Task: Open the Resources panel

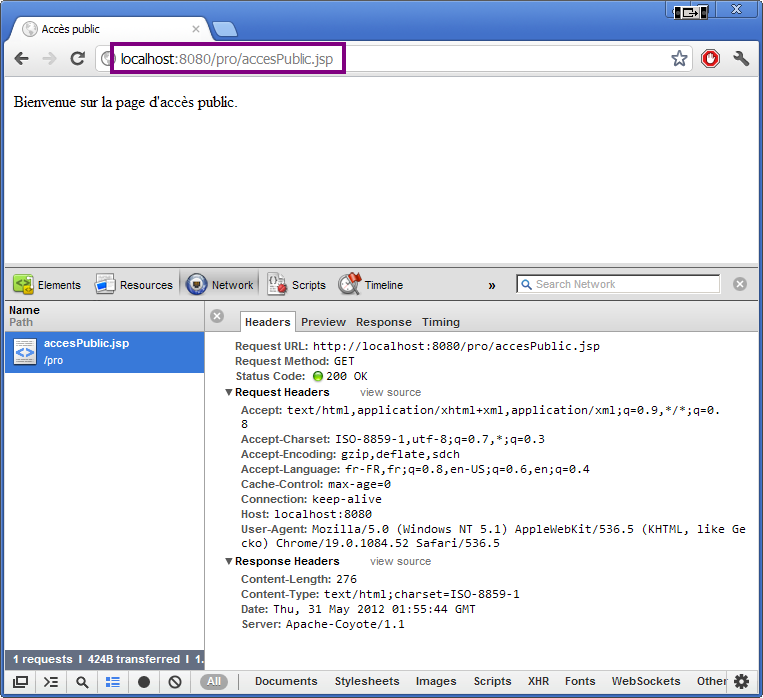Action: [134, 285]
